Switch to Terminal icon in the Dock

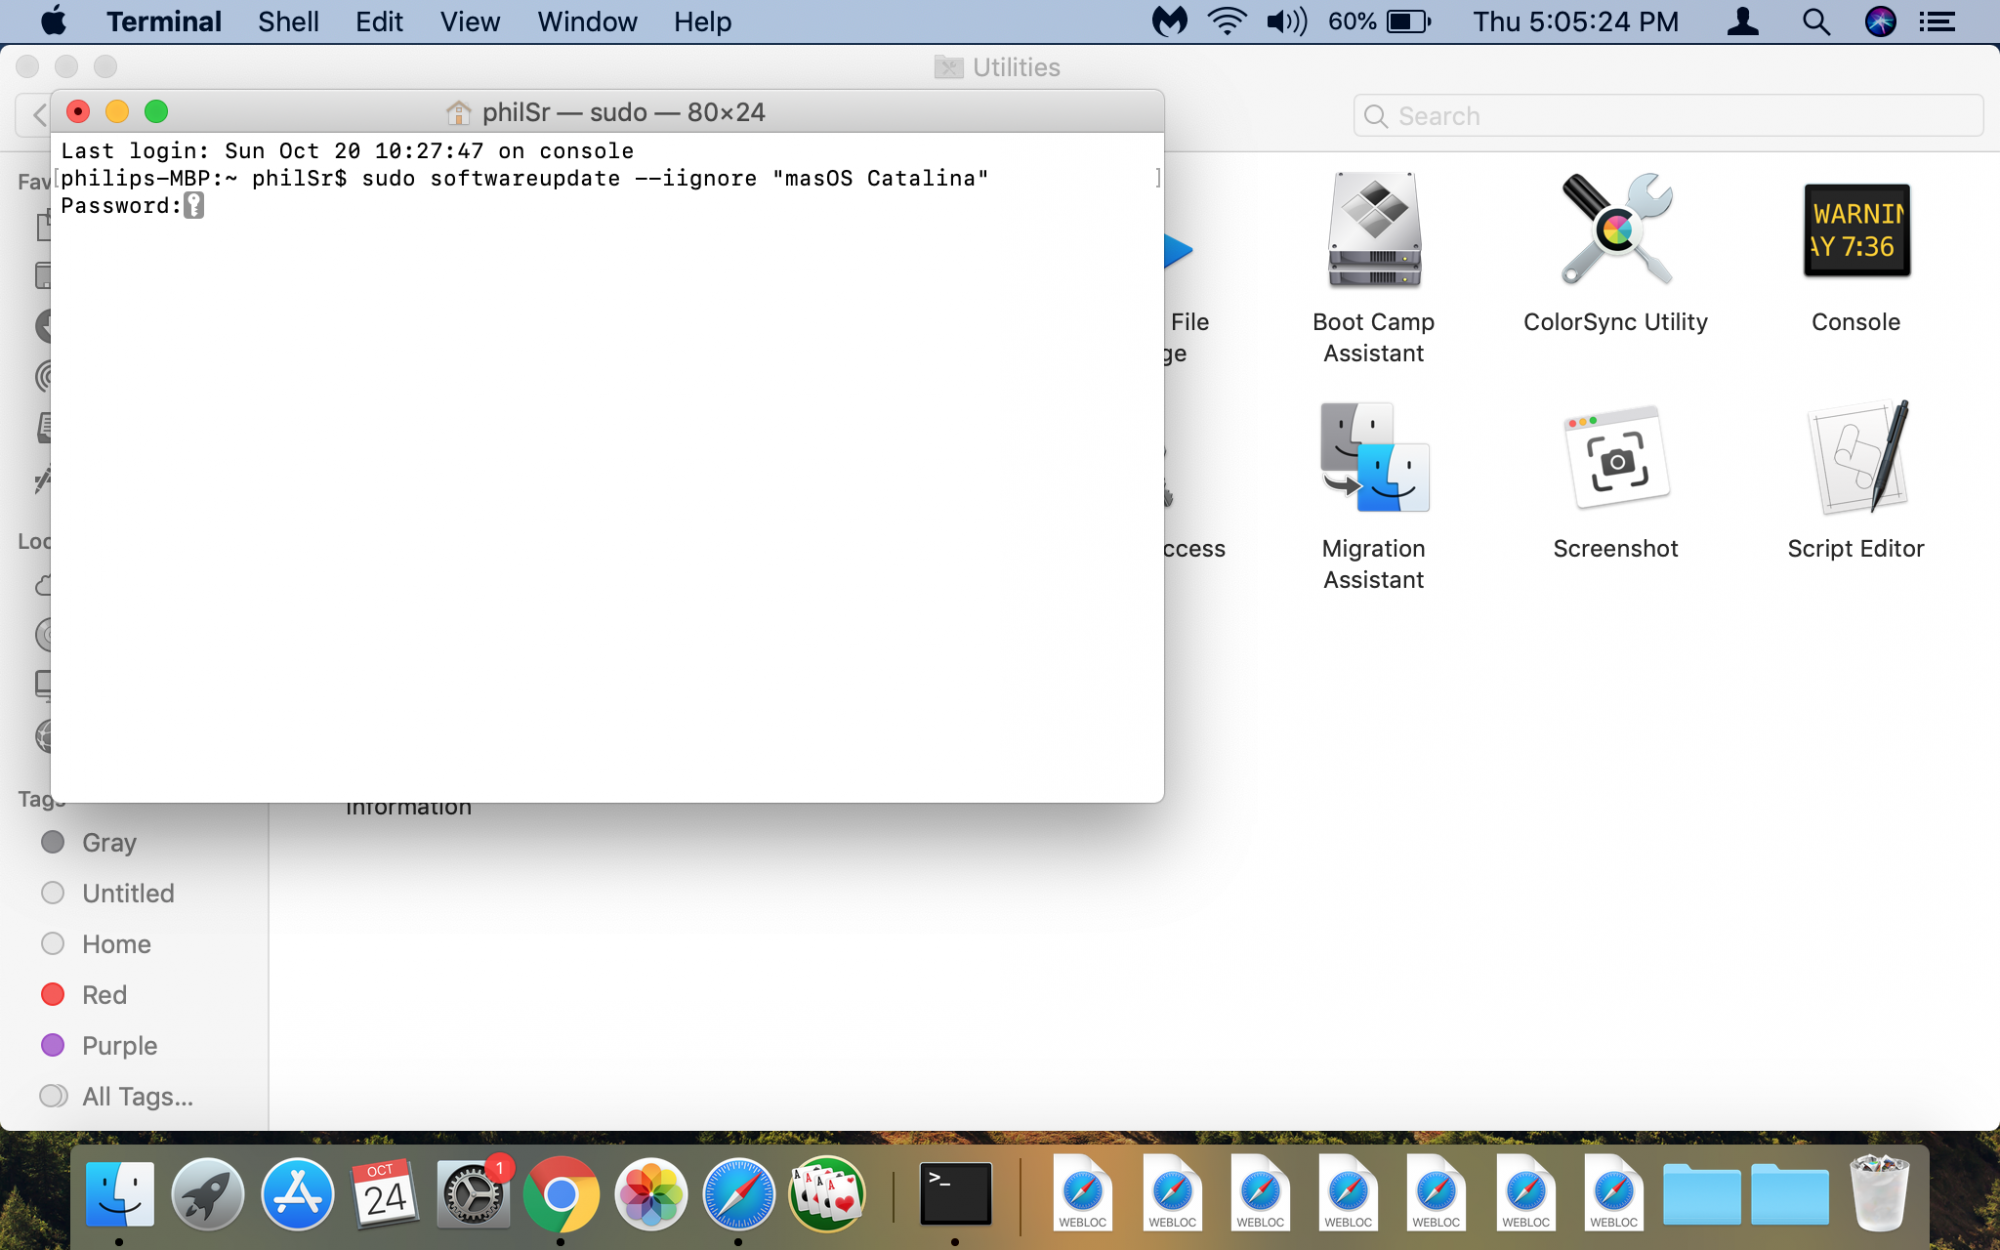point(955,1193)
